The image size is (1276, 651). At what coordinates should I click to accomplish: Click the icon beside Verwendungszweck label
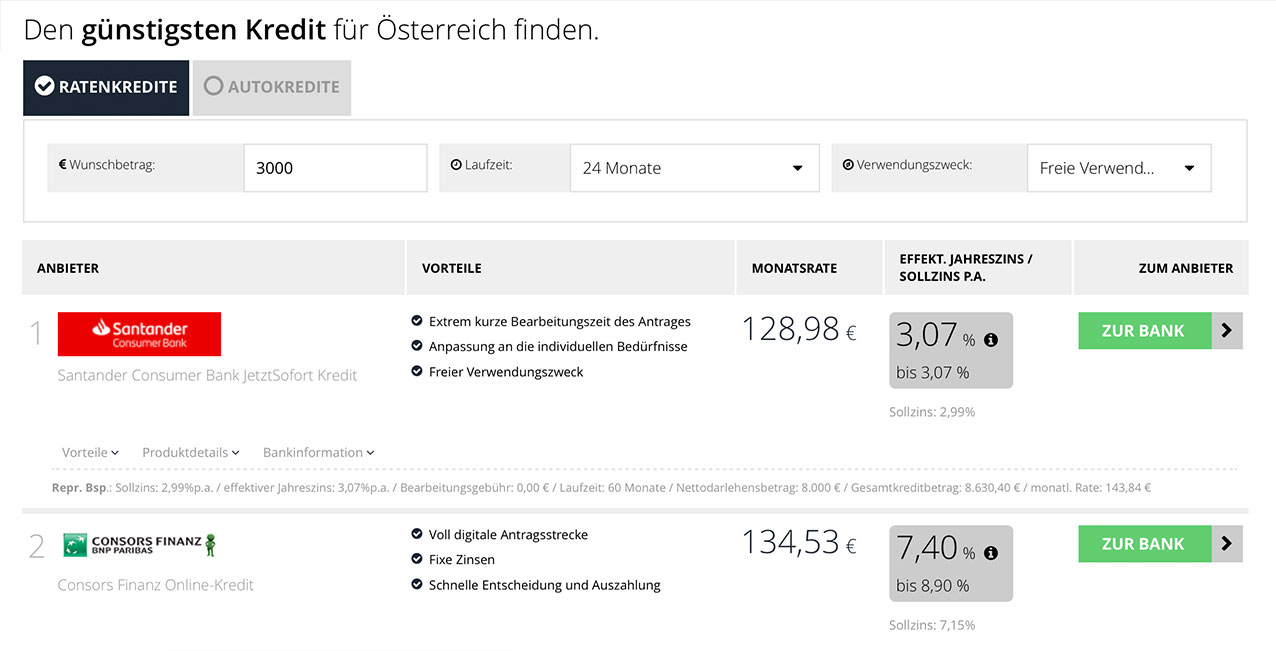point(848,165)
